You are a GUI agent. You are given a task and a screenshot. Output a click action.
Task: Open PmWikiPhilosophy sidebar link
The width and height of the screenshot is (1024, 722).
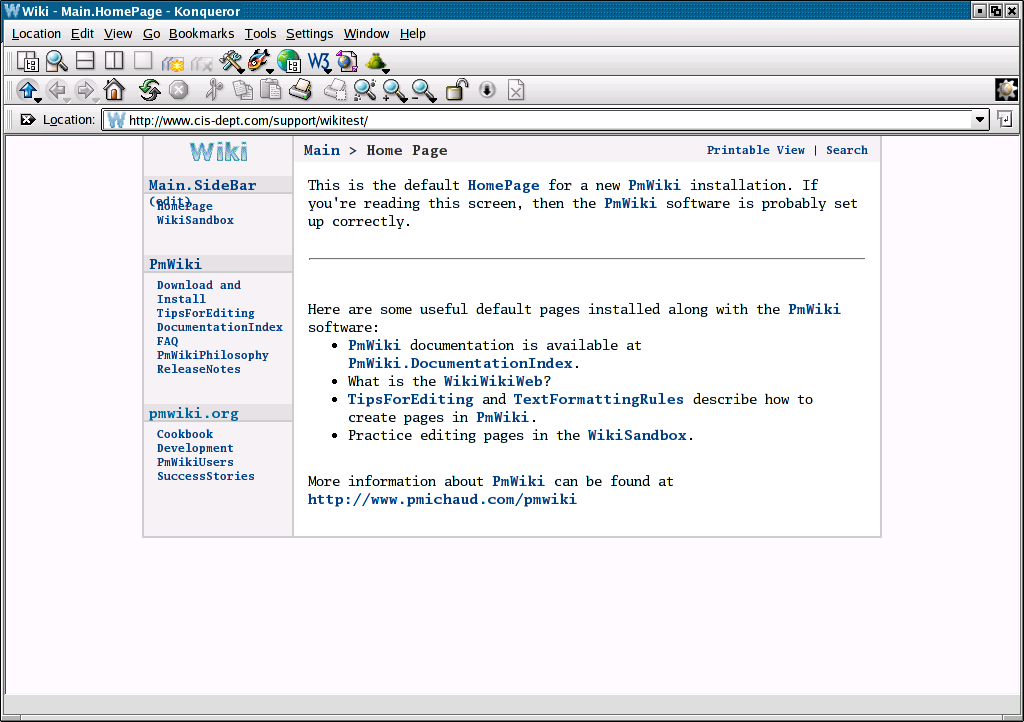pyautogui.click(x=212, y=355)
